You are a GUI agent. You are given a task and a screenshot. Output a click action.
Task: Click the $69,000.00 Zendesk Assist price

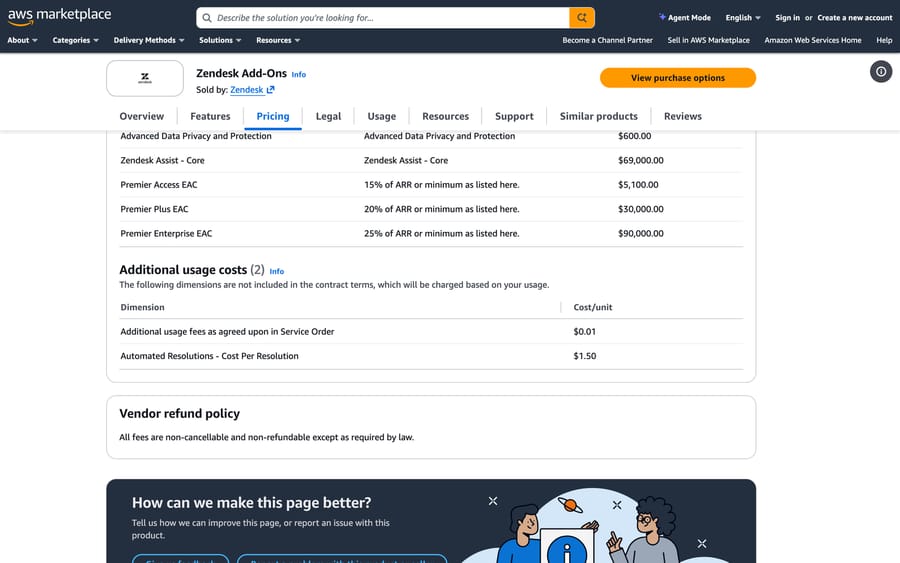641,161
